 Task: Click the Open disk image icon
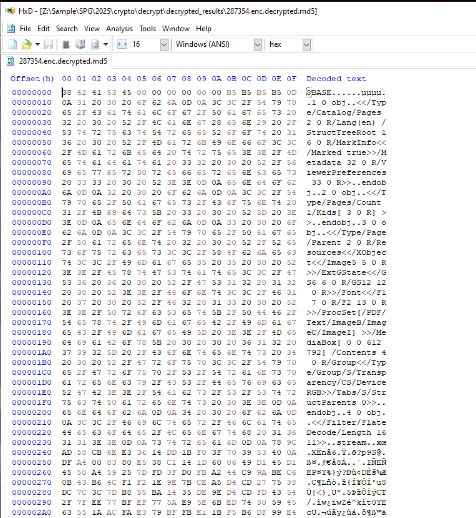(x=95, y=44)
